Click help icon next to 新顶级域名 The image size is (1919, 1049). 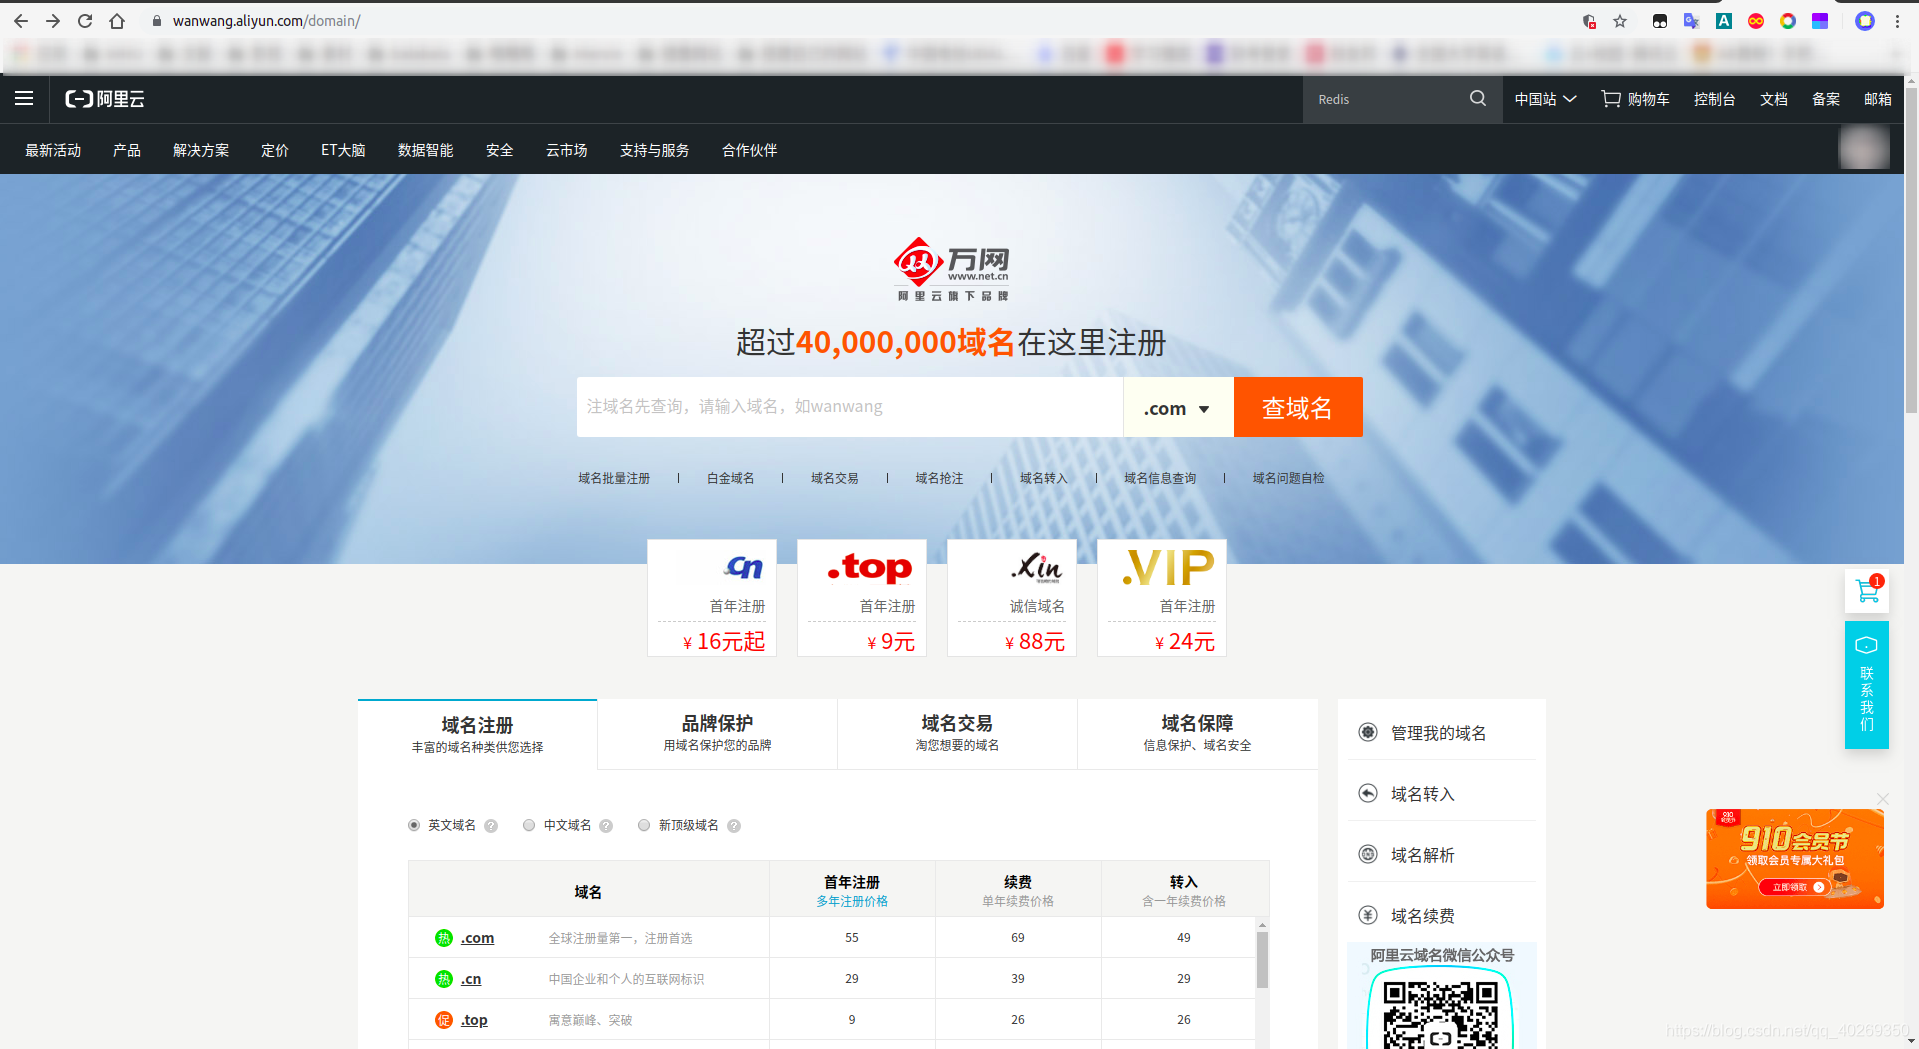pyautogui.click(x=734, y=826)
